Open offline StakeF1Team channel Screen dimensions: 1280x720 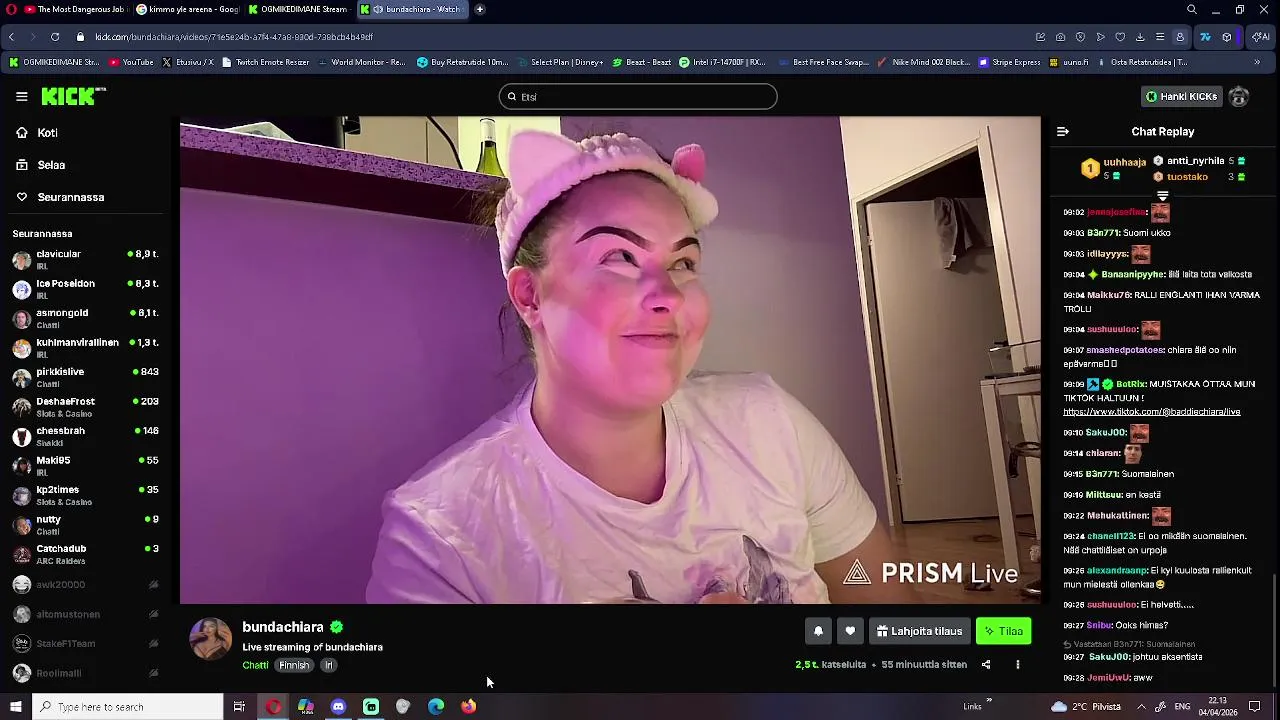[x=85, y=643]
